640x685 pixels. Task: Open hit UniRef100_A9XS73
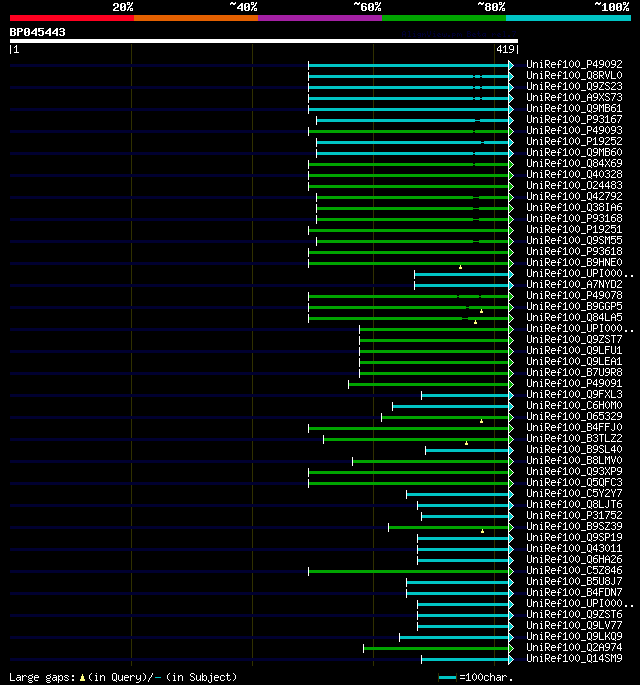click(574, 97)
